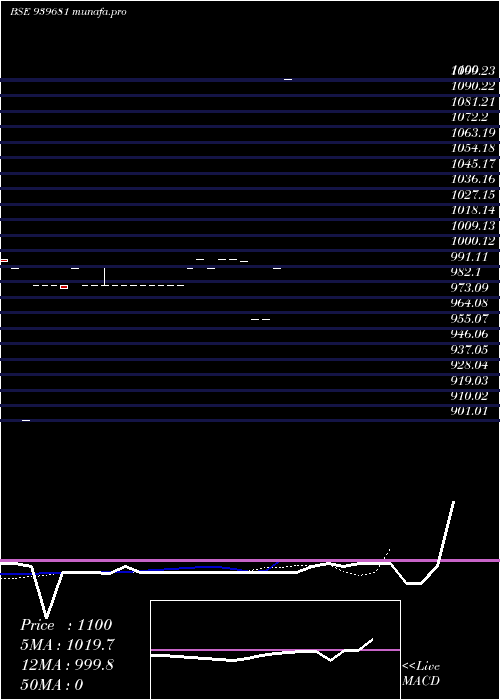This screenshot has height=700, width=500.
Task: Click the 5MA : 1019.7 readout
Action: (x=67, y=645)
